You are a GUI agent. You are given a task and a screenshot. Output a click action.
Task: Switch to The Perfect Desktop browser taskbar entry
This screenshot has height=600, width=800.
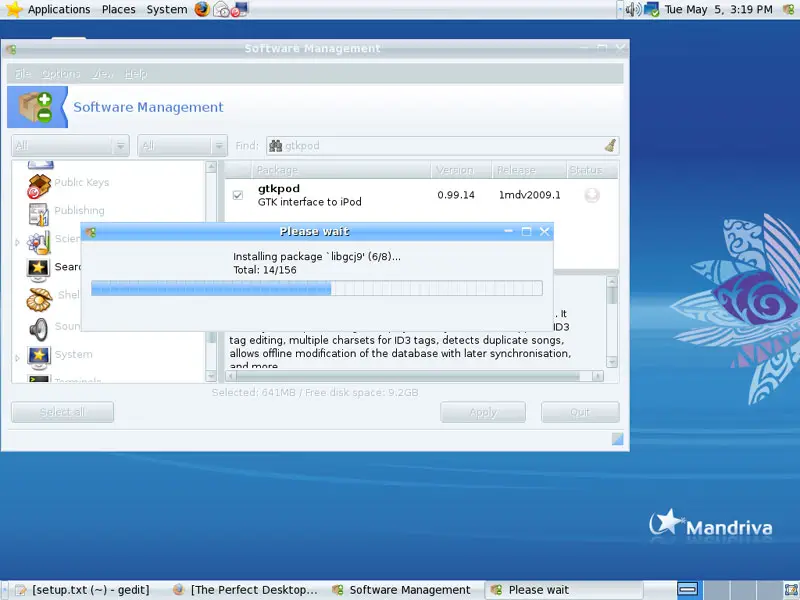point(246,590)
